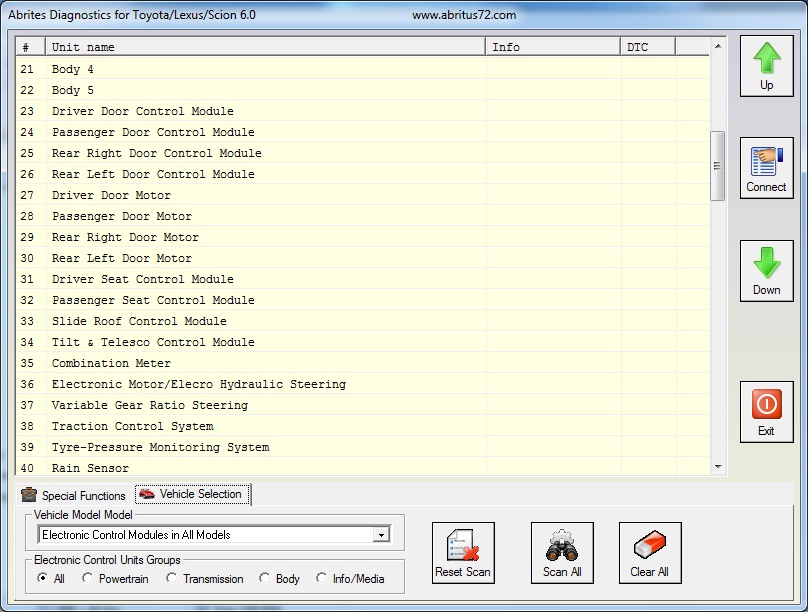Click the red Exit power icon
Screen dimensions: 808x612
[767, 404]
